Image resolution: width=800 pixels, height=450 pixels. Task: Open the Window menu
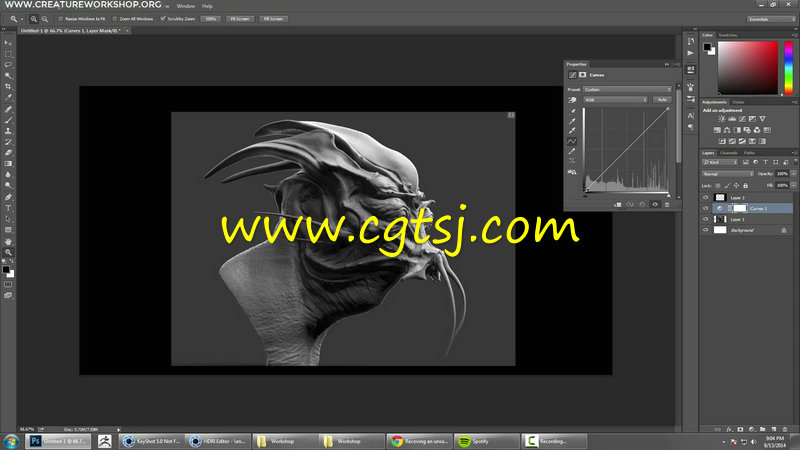186,6
